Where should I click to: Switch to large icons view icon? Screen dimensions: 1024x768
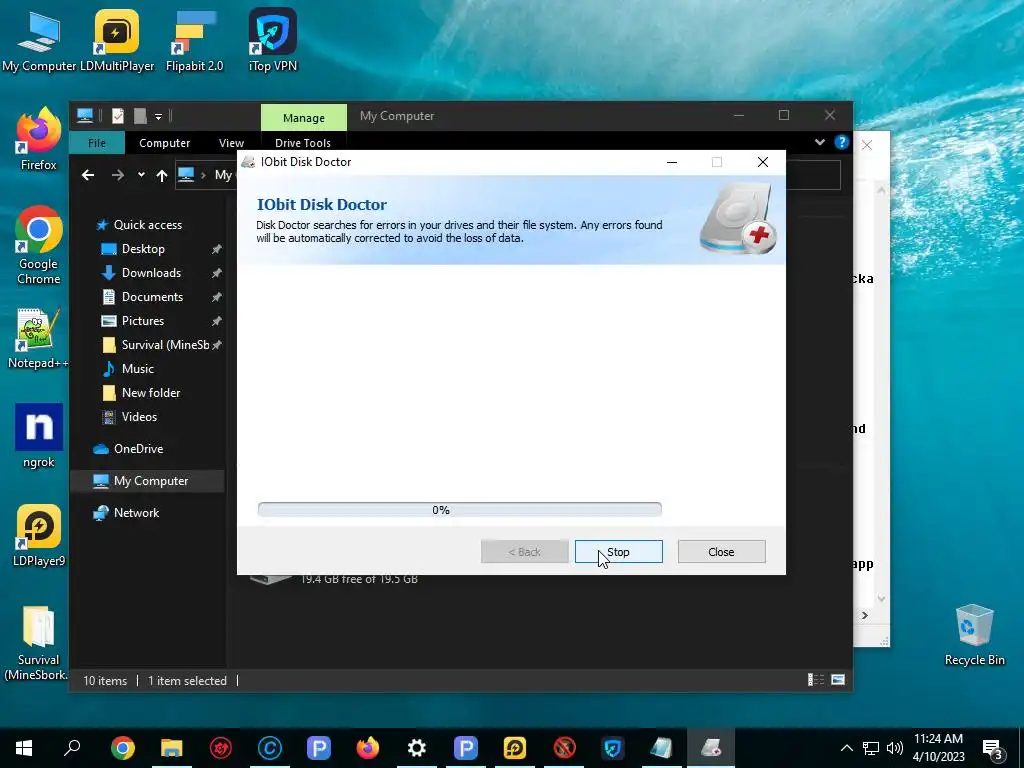coord(838,680)
